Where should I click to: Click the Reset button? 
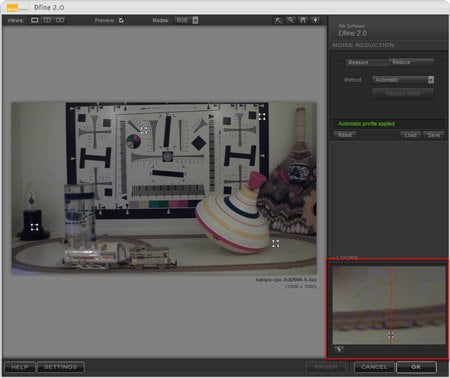click(345, 135)
